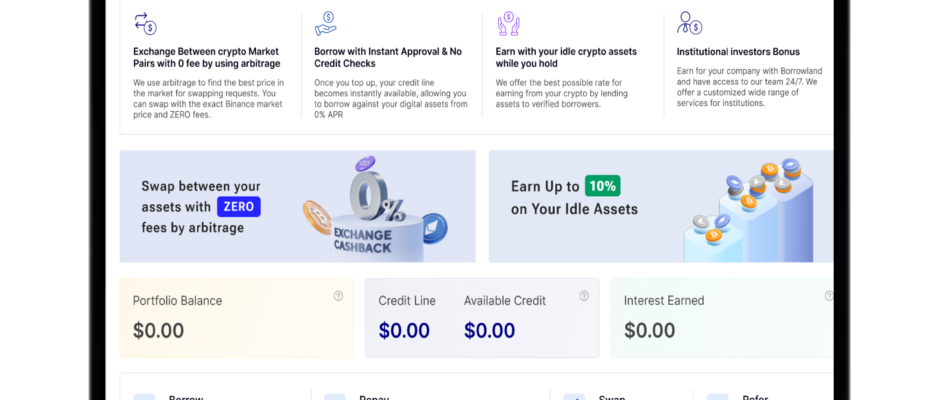Click the institutional investors person icon
Image resolution: width=940 pixels, height=400 pixels.
(x=689, y=23)
